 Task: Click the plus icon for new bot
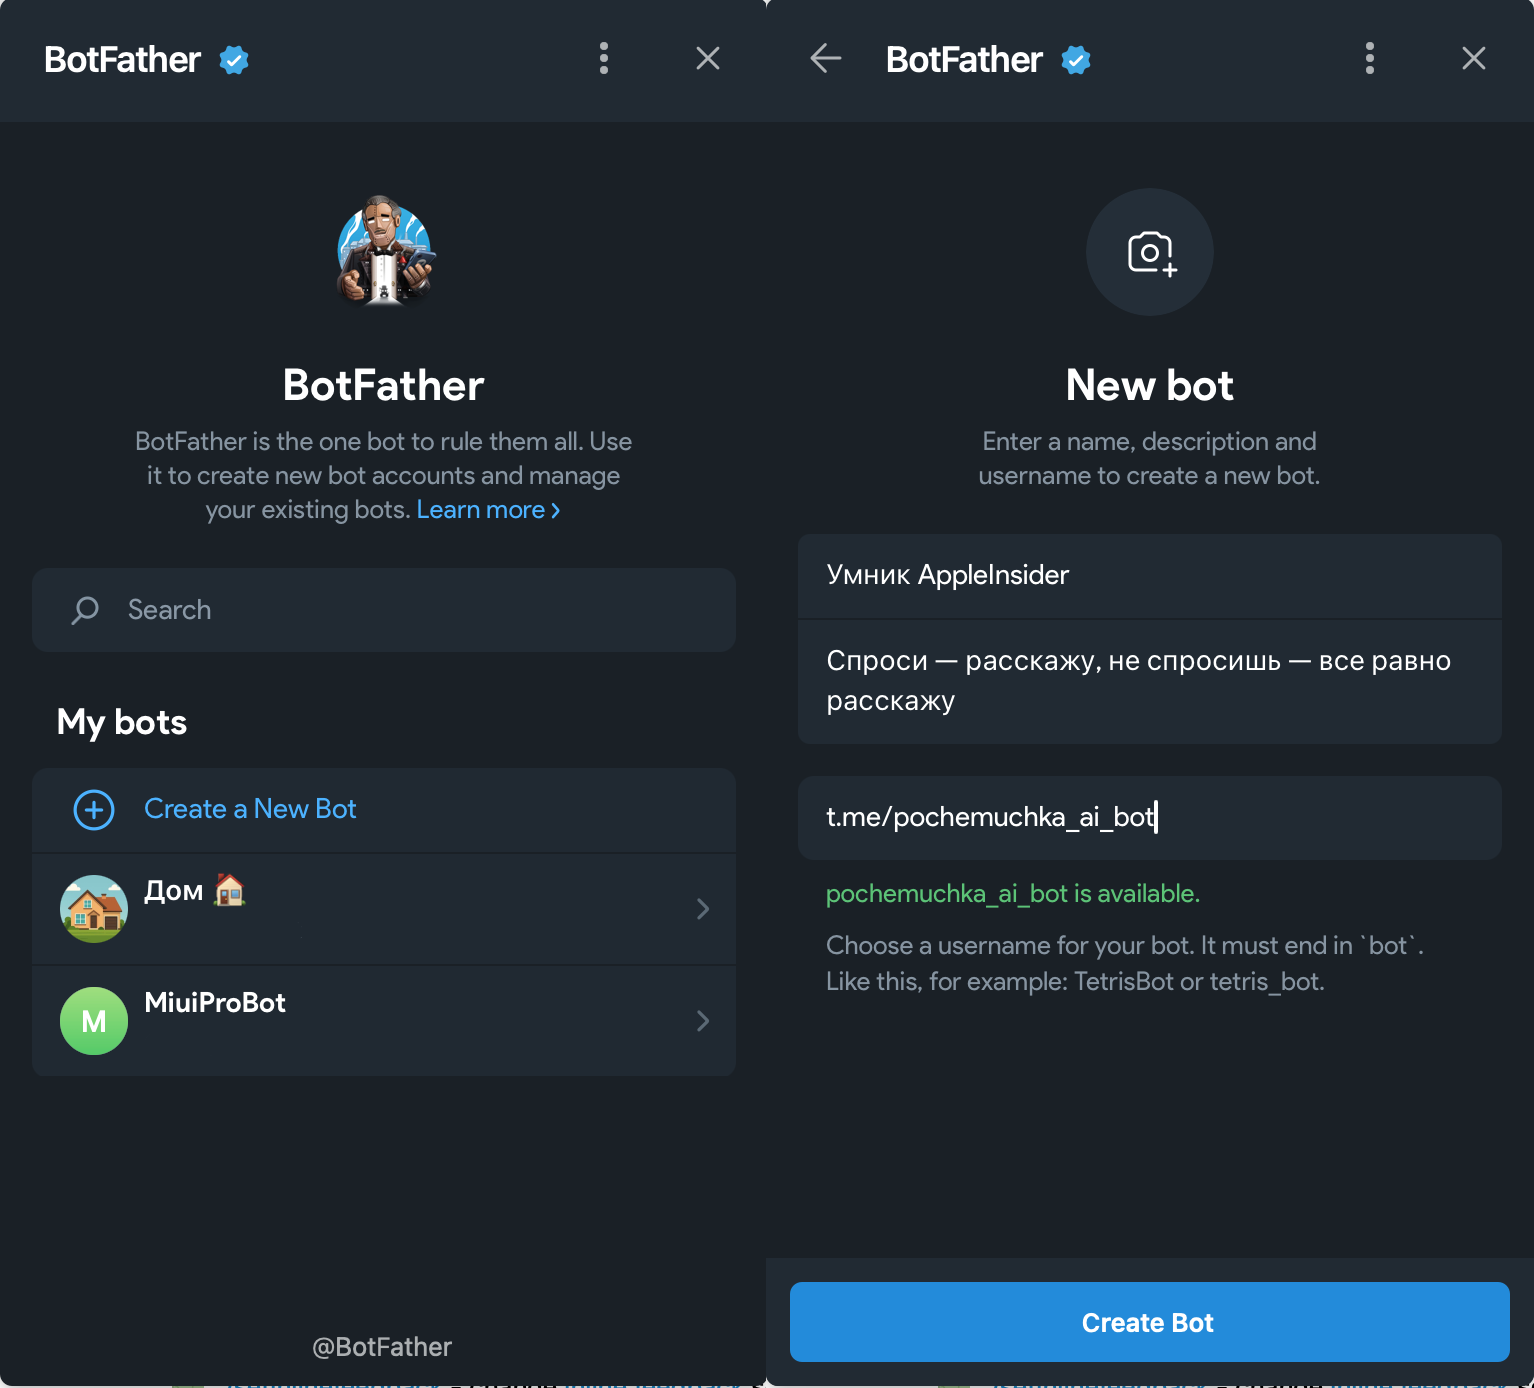click(94, 810)
